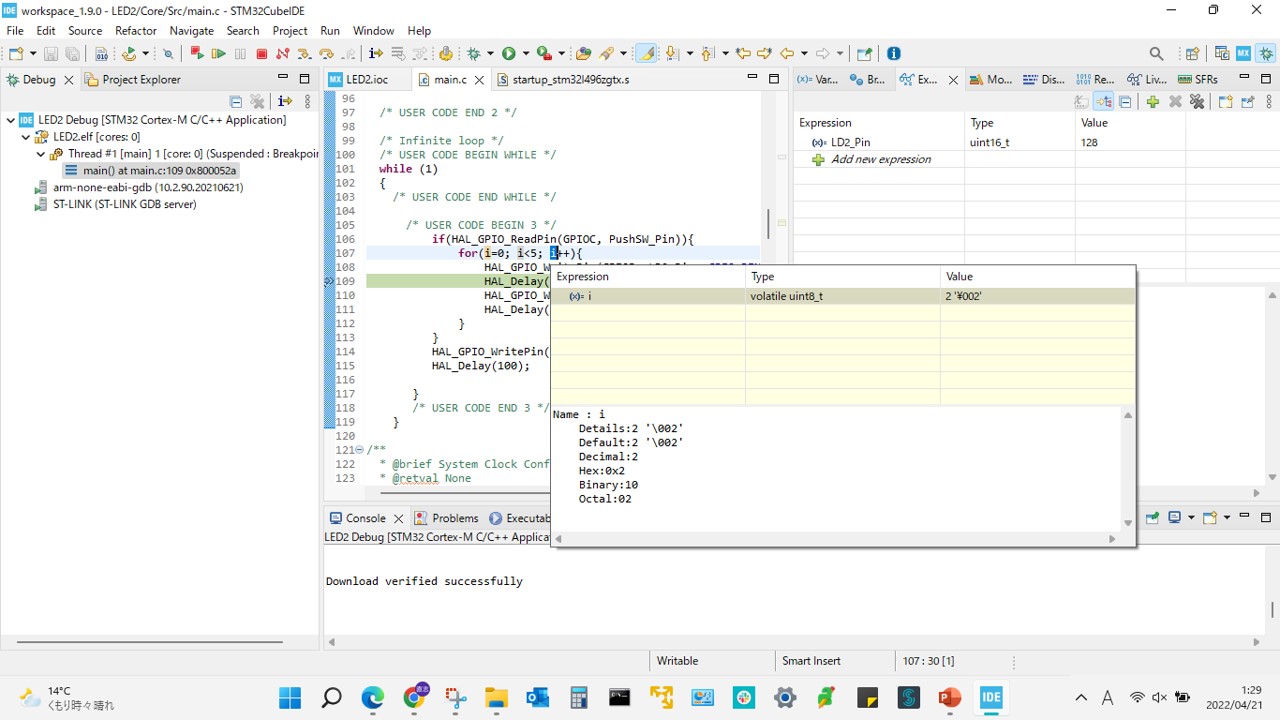Click the taskbar volume icon

(1160, 697)
